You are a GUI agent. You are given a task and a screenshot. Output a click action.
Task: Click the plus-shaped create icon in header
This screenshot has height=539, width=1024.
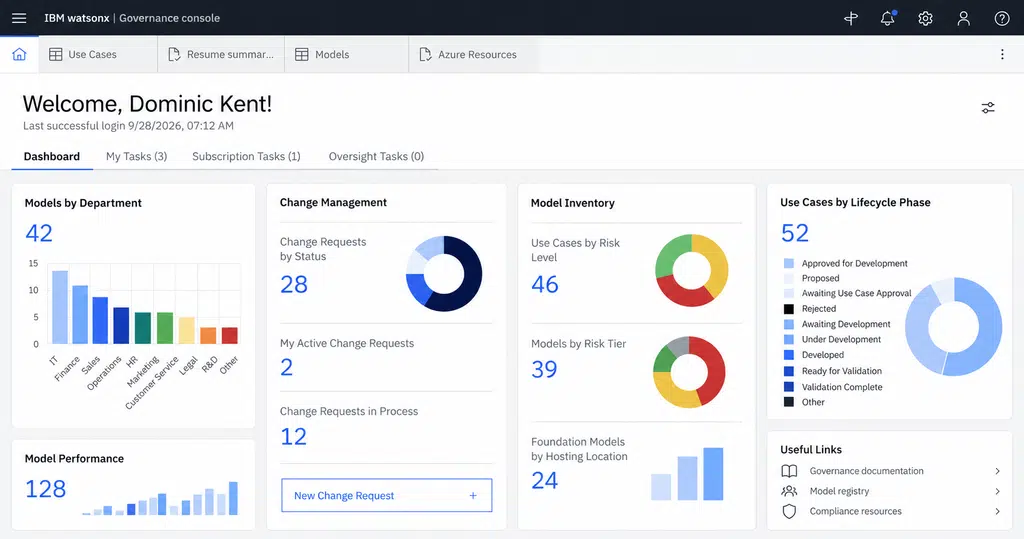(850, 18)
